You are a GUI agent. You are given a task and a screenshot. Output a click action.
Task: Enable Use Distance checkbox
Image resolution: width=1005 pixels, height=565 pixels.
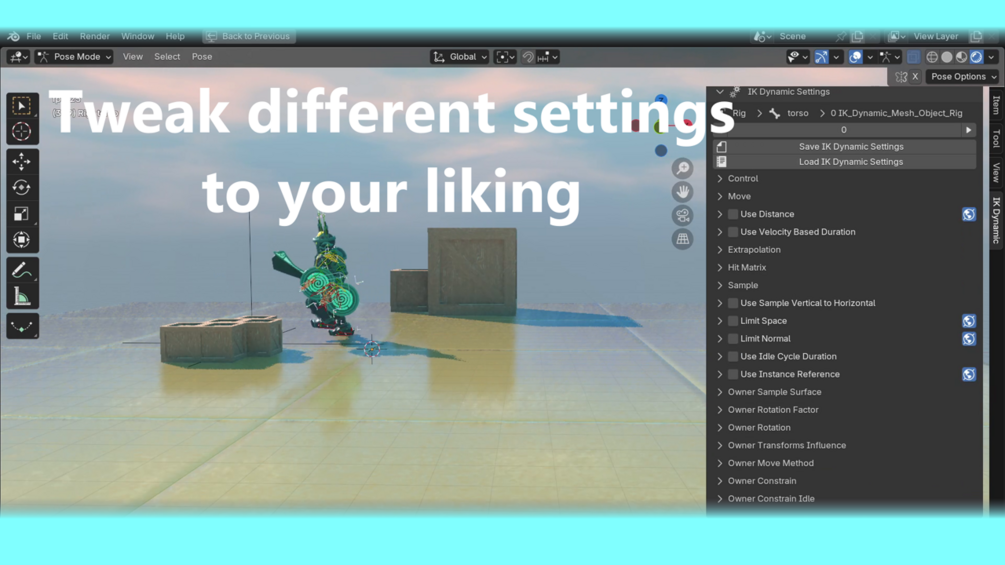pos(733,215)
